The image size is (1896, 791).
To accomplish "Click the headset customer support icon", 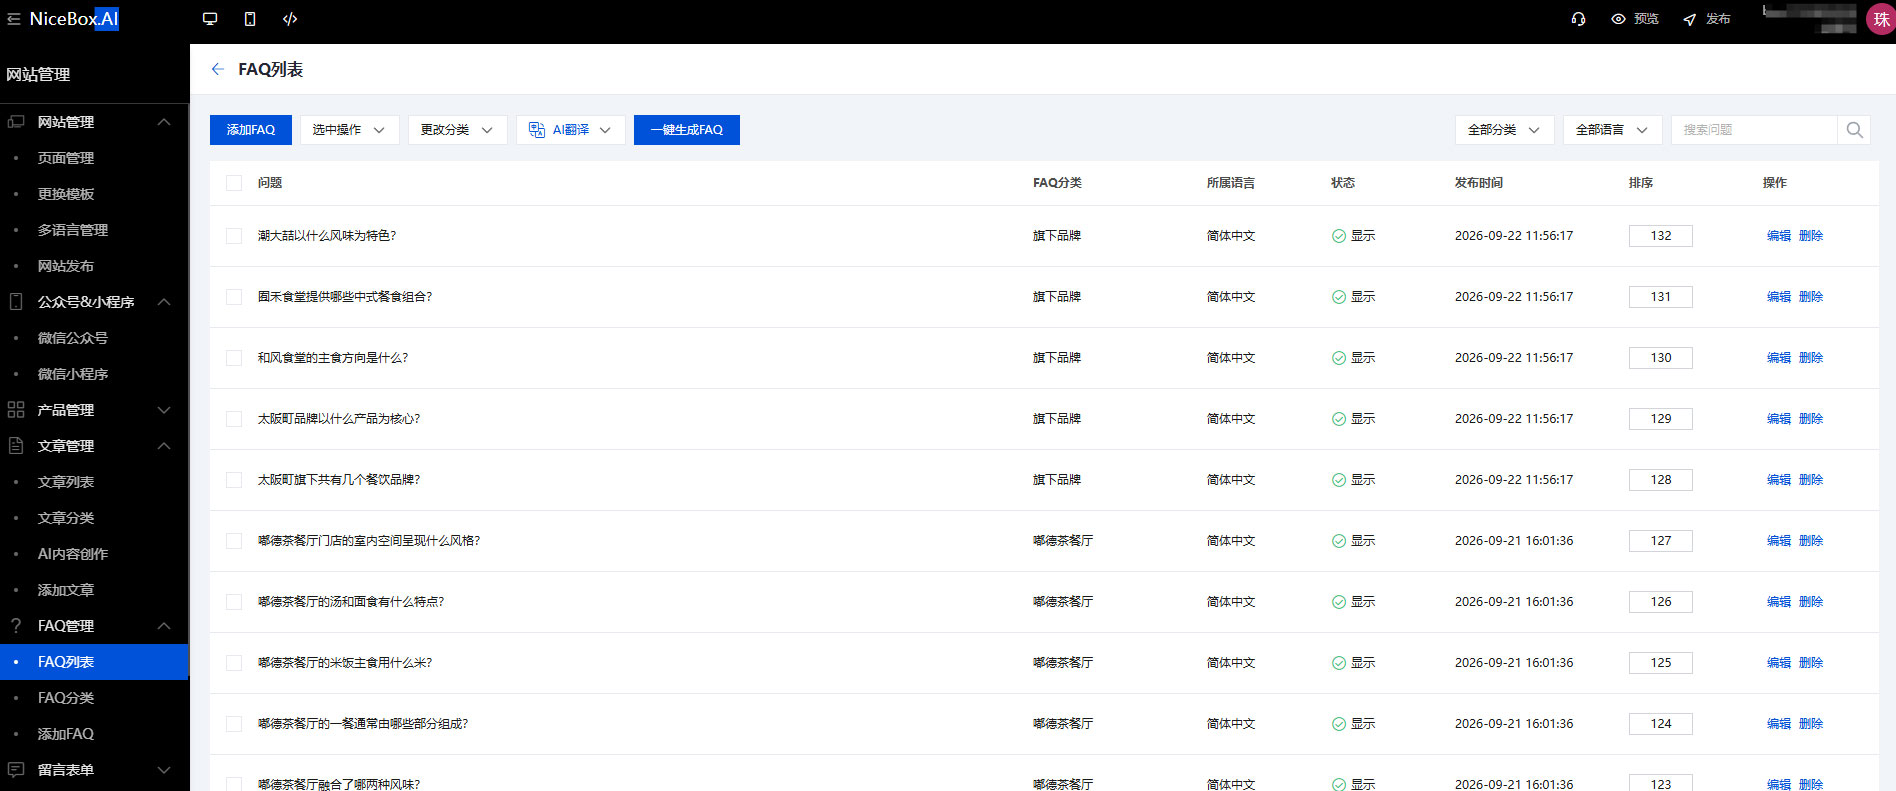I will 1578,19.
